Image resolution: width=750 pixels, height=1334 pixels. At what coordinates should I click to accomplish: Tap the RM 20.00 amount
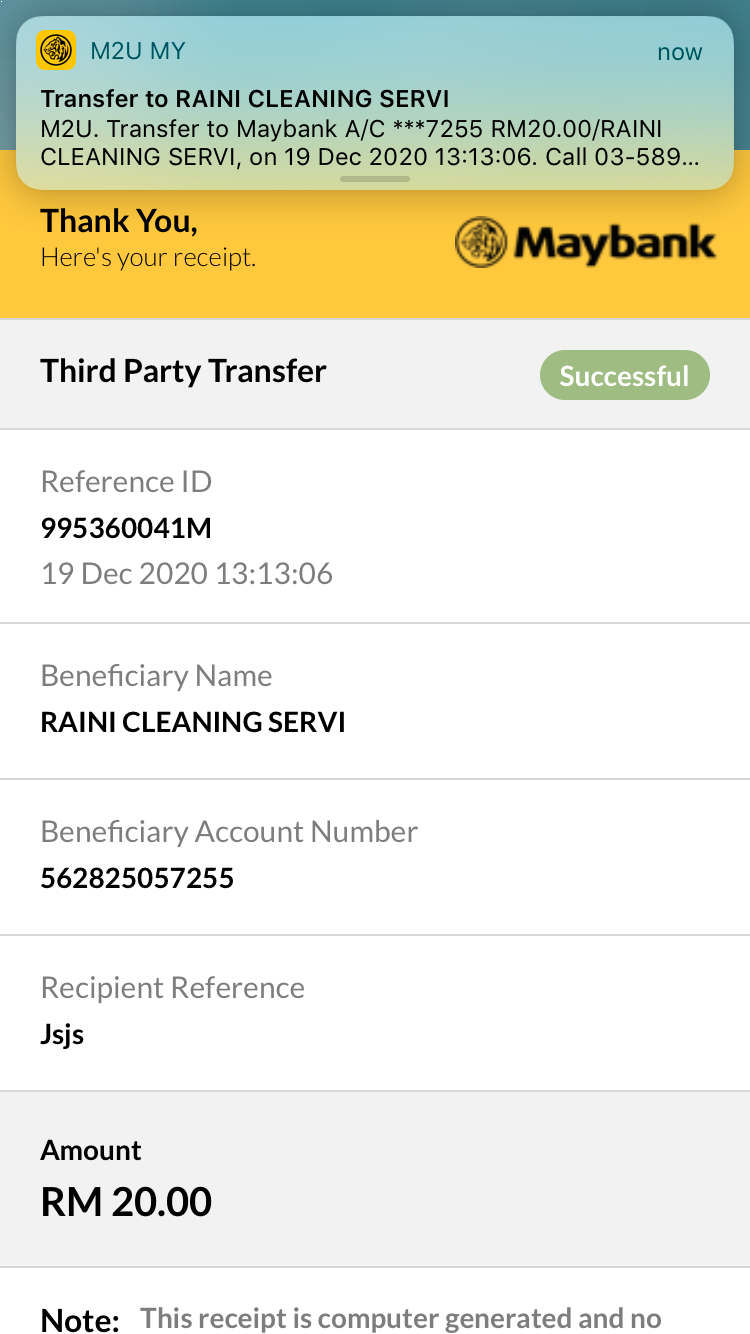click(x=126, y=1202)
